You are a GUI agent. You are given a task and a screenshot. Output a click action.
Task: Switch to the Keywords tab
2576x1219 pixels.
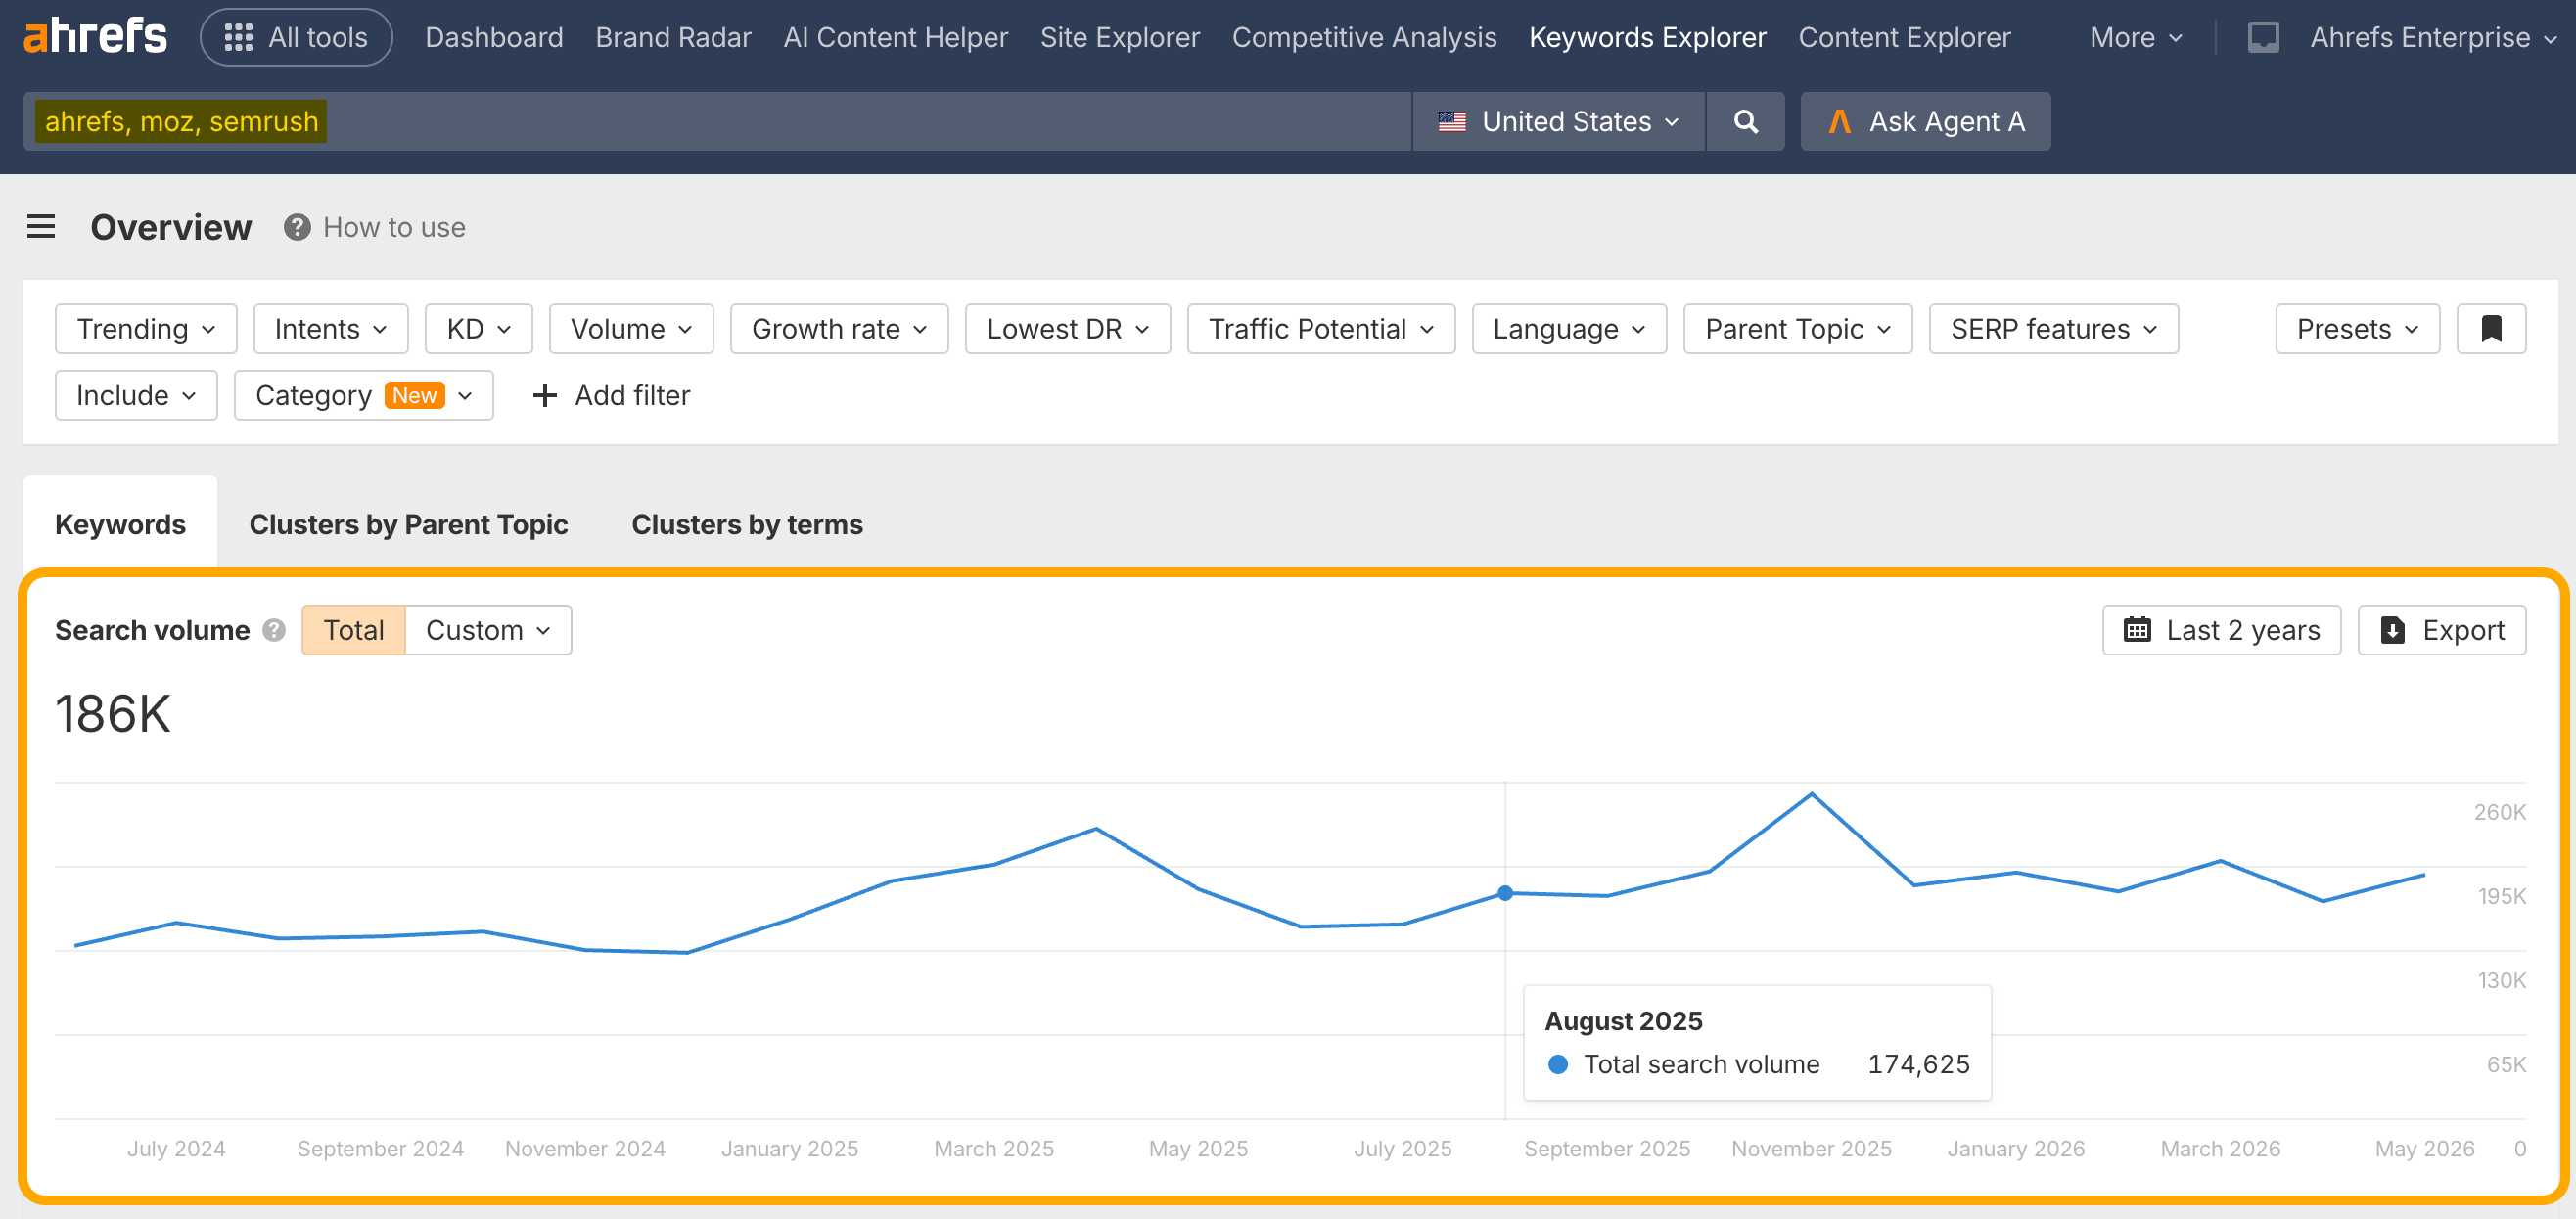[120, 524]
